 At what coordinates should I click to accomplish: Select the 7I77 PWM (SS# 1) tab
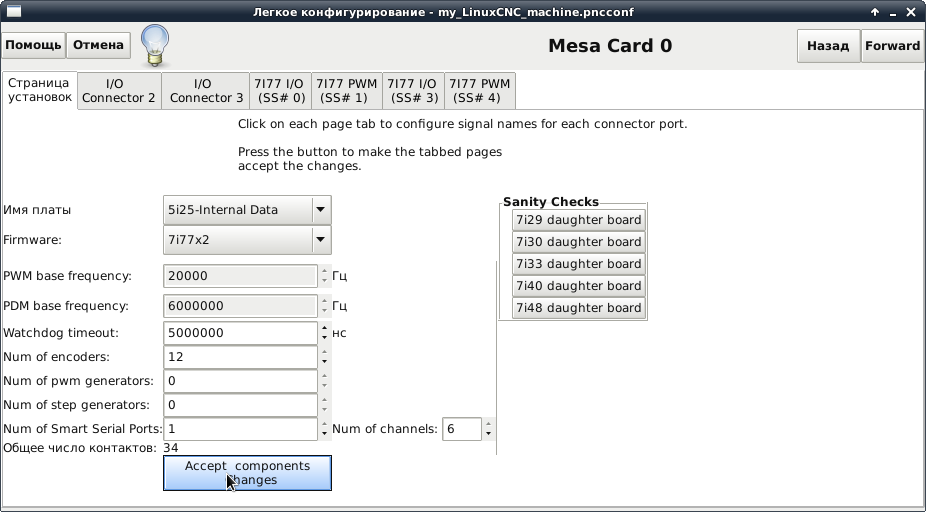point(345,91)
